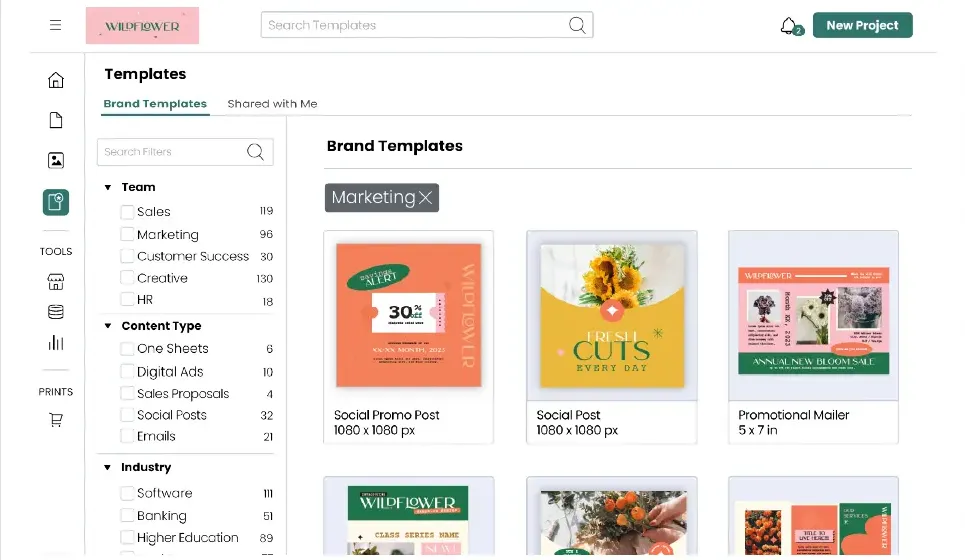Remove the Marketing filter tag
The image size is (965, 560).
coord(426,198)
